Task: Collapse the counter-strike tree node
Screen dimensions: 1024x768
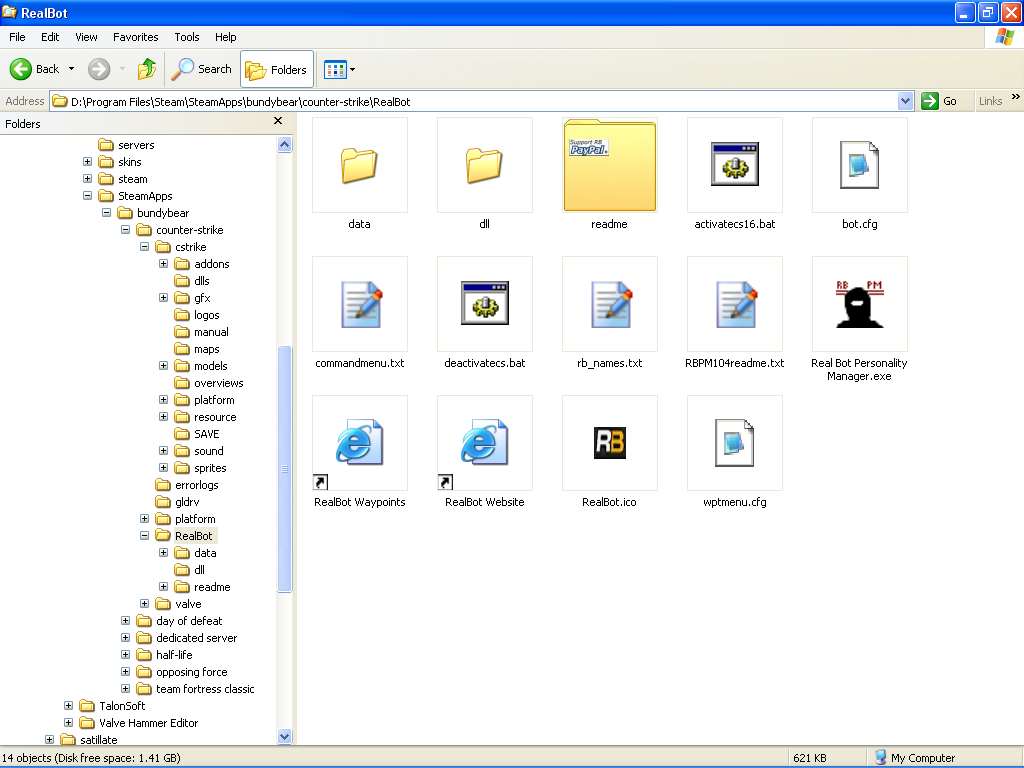Action: coord(125,229)
